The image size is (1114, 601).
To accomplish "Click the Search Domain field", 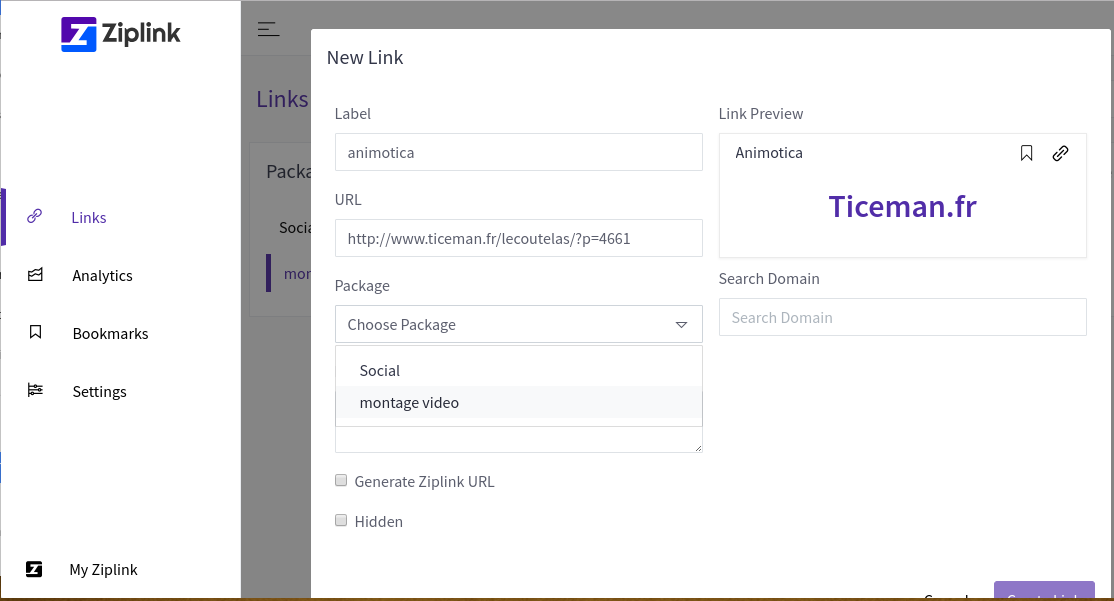I will 902,317.
